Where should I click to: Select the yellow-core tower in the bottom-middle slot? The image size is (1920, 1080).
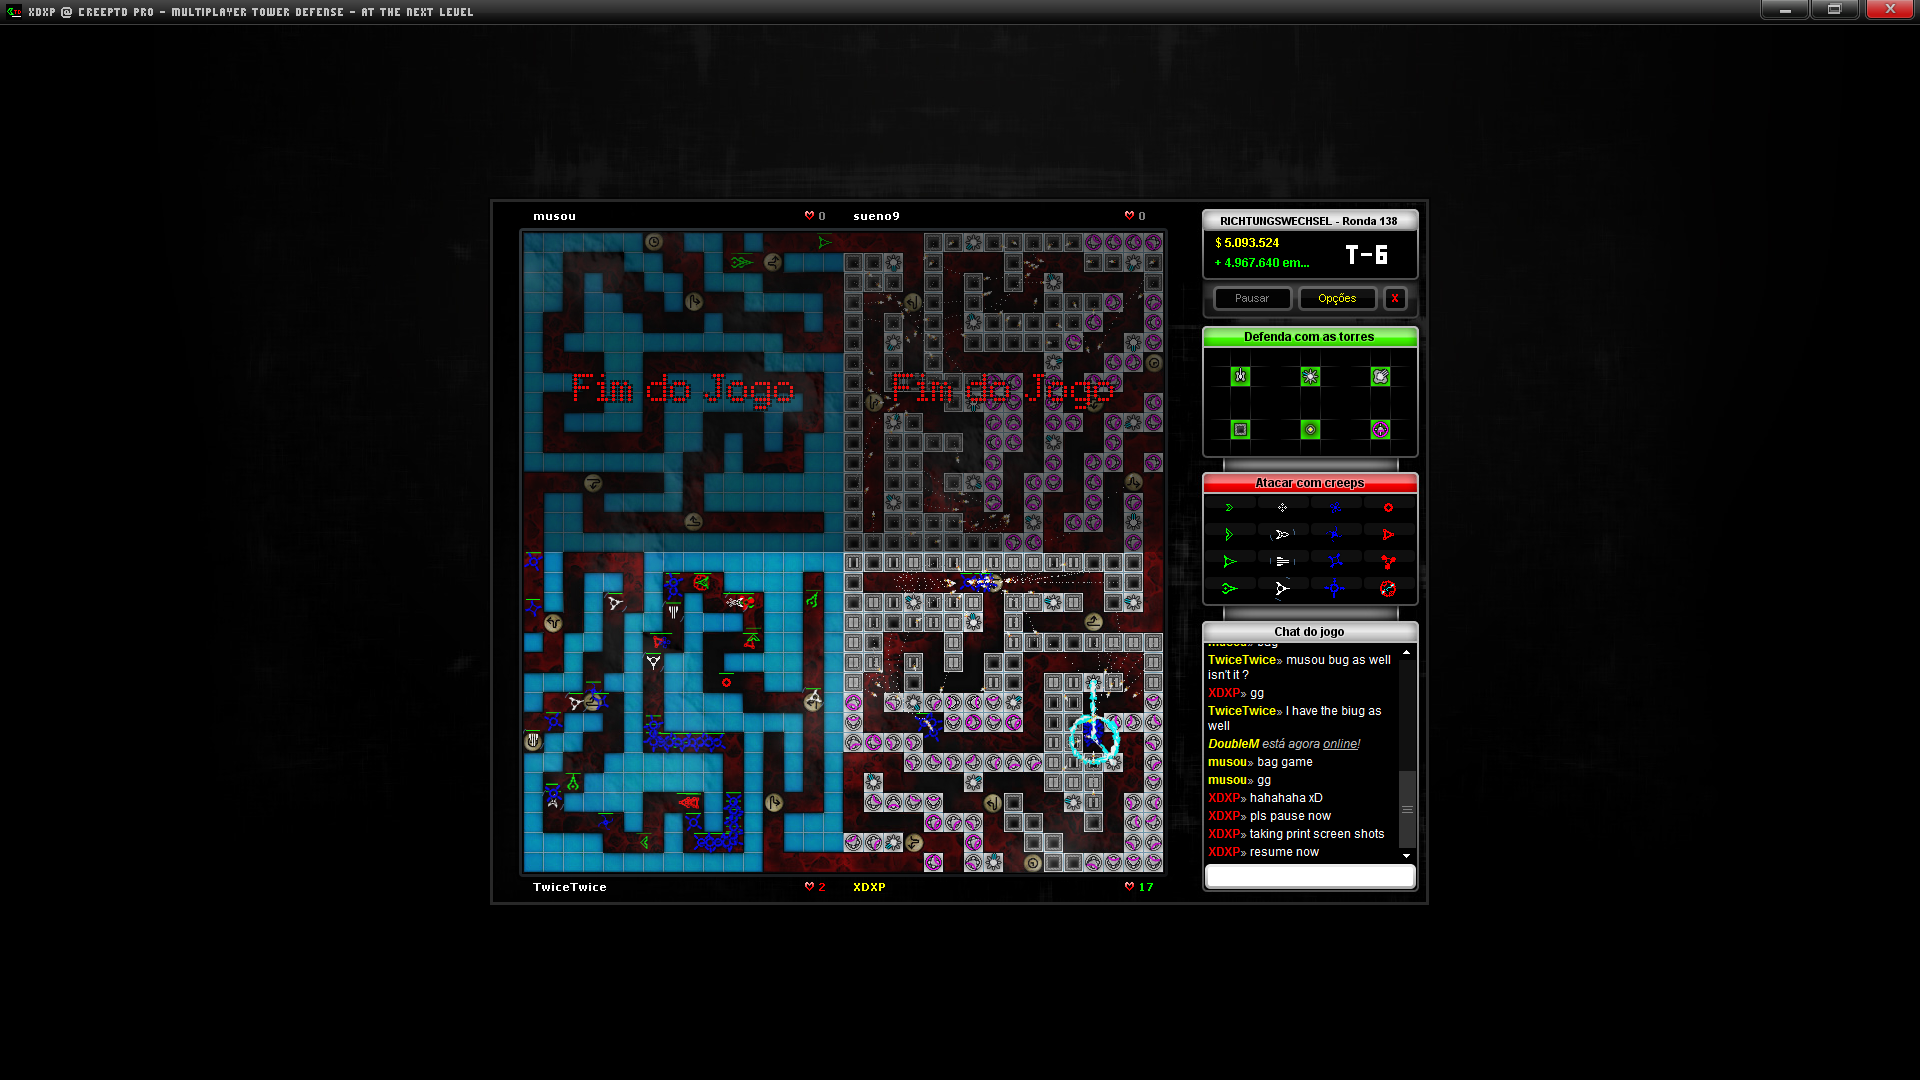click(1310, 429)
